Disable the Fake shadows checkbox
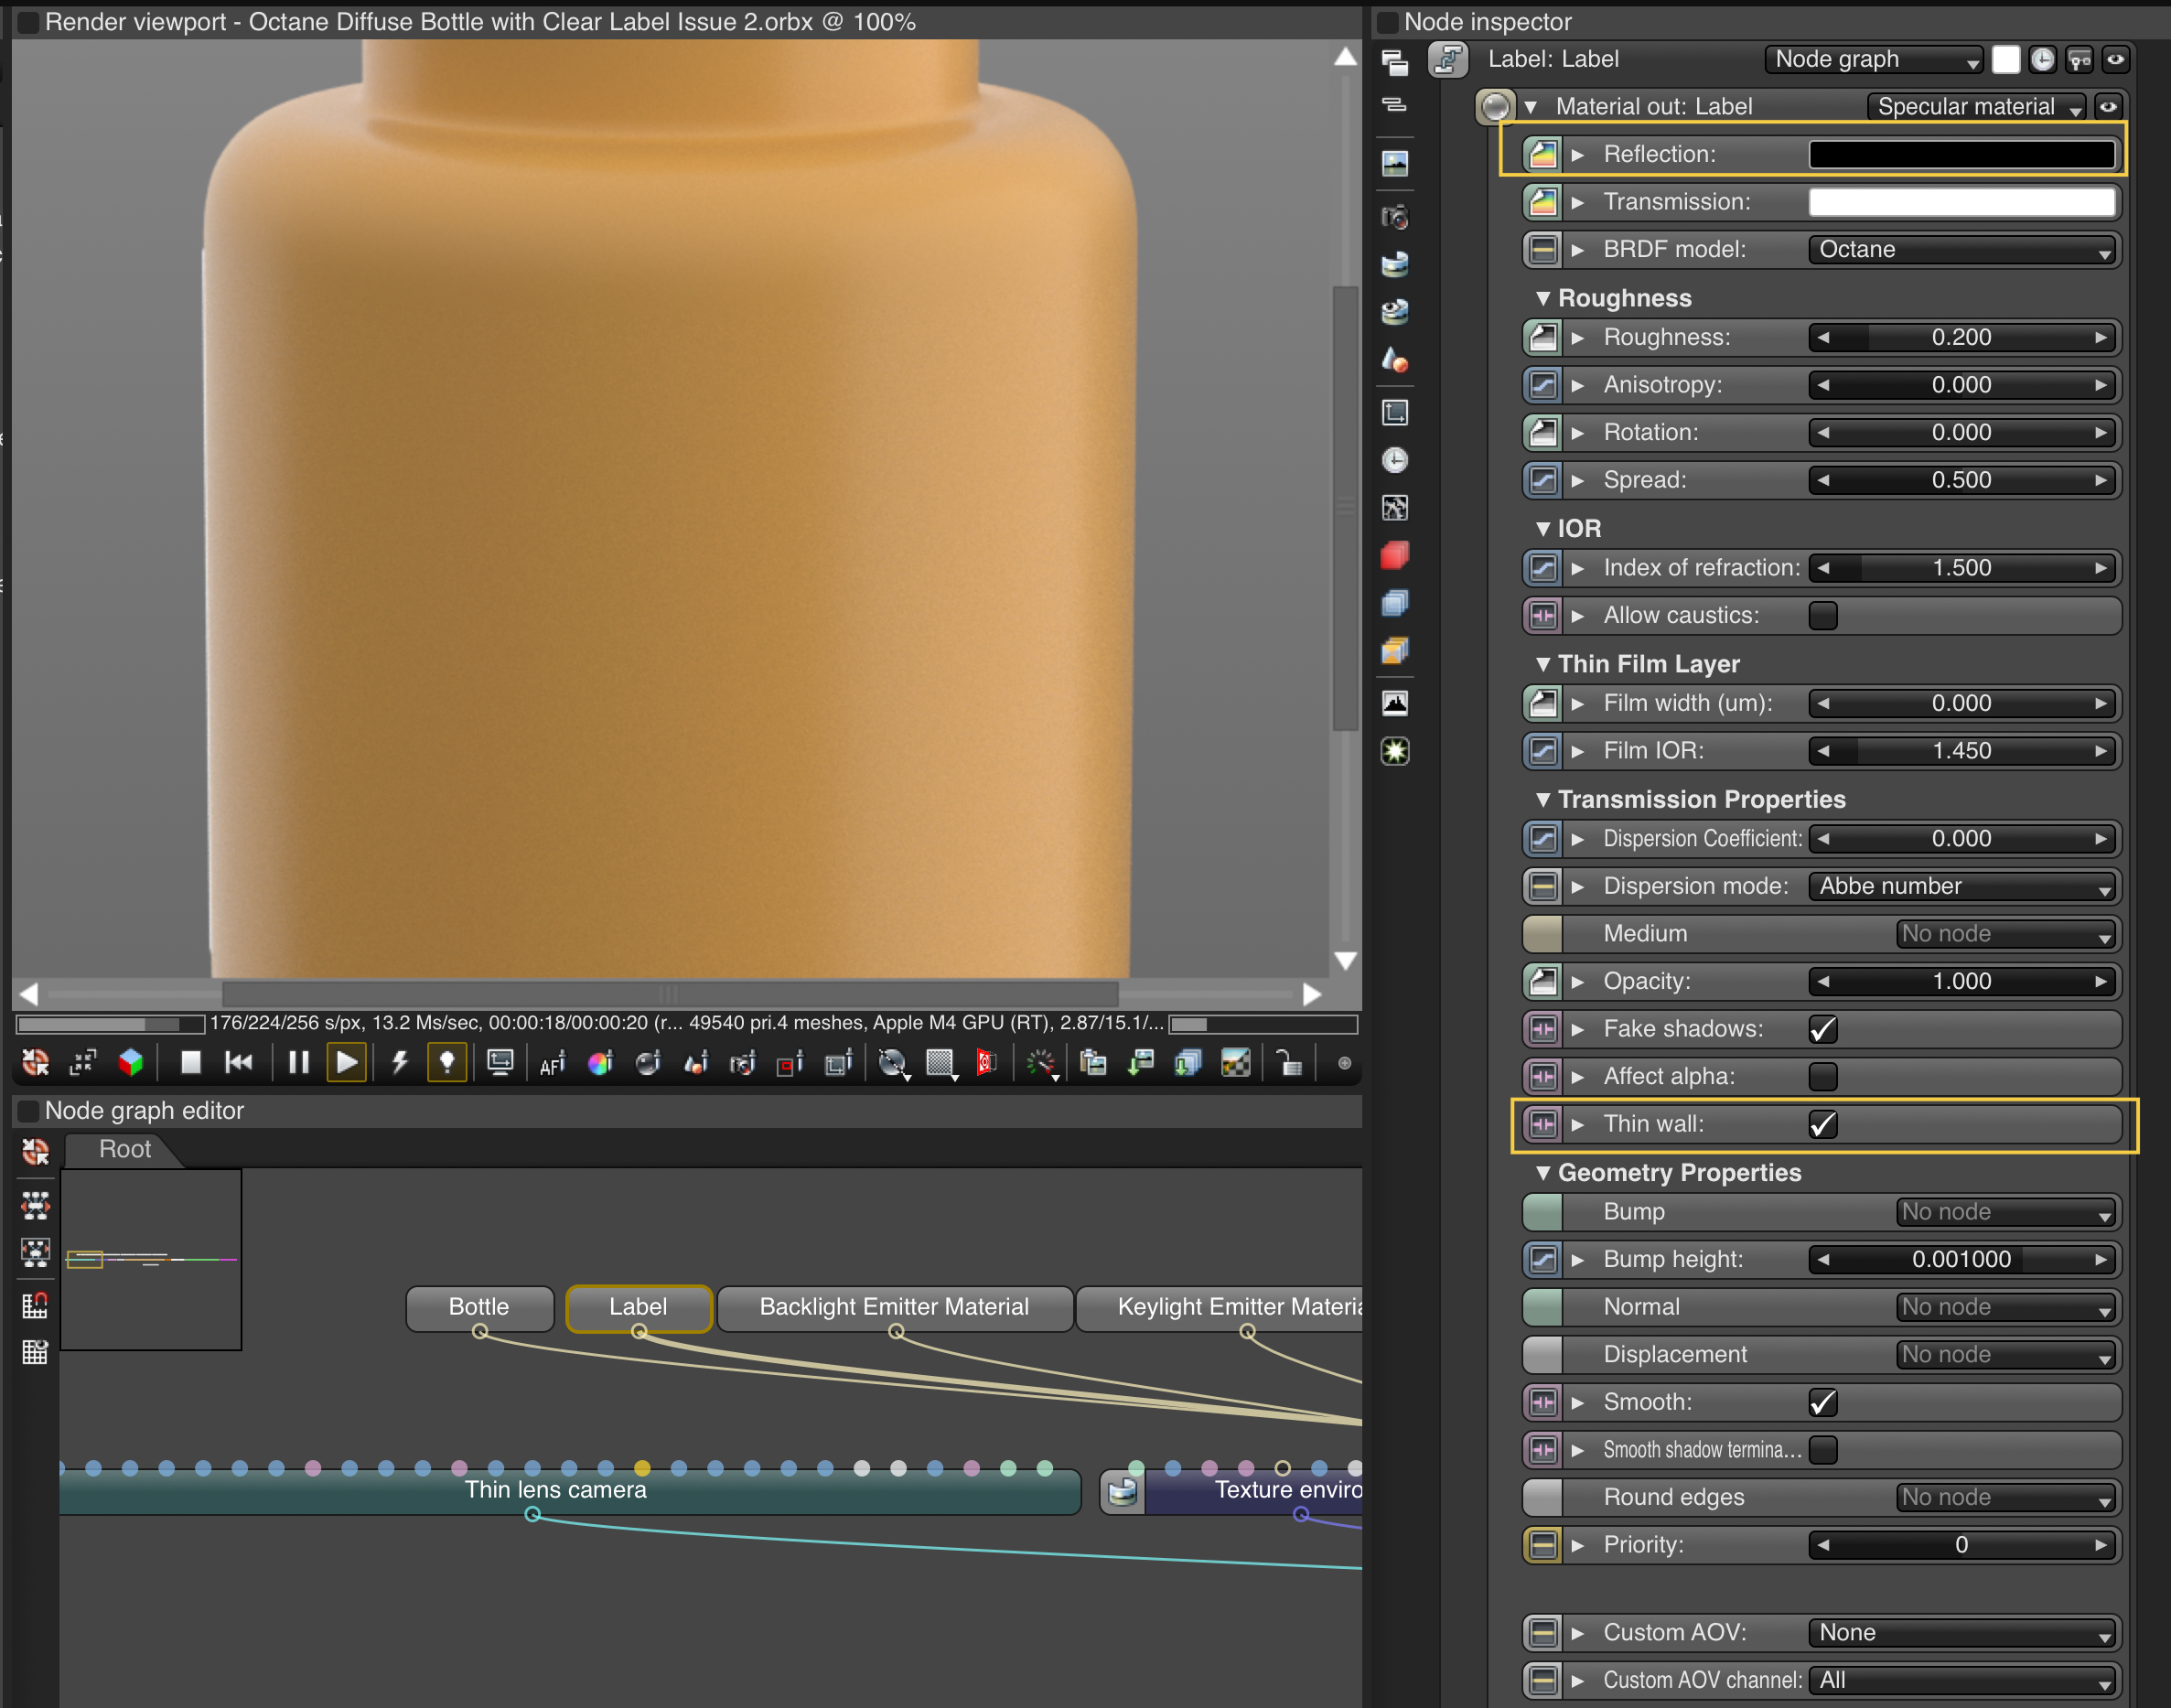Viewport: 2171px width, 1708px height. click(1822, 1029)
